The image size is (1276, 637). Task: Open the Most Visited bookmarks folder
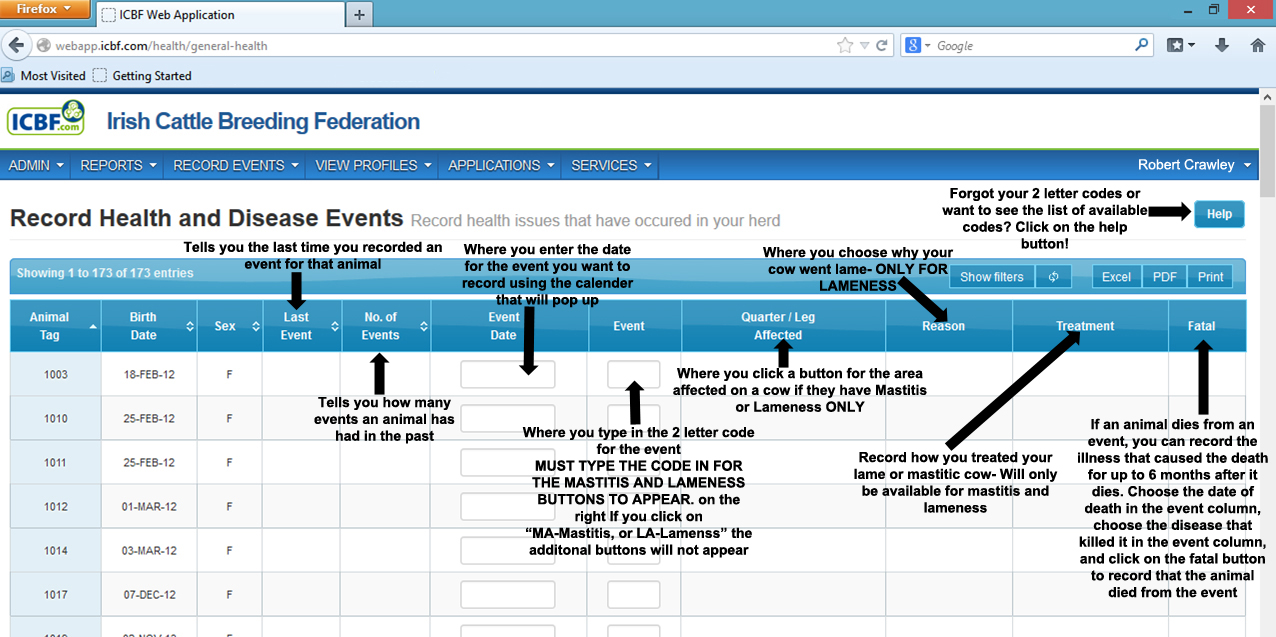tap(44, 76)
